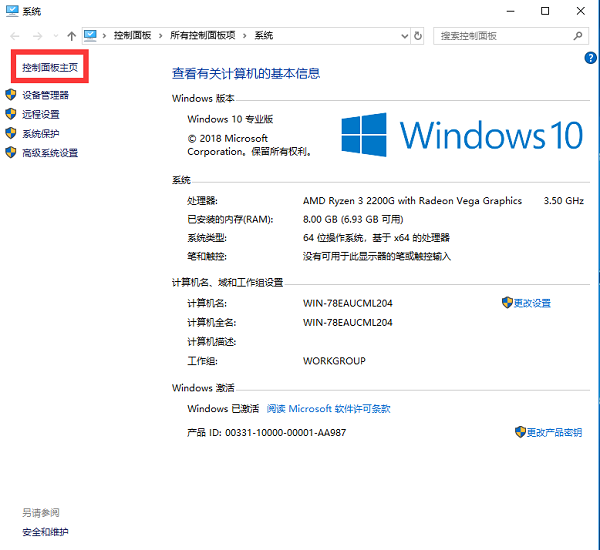Viewport: 600px width, 550px height.
Task: Click the Device Manager shield icon
Action: pos(11,95)
